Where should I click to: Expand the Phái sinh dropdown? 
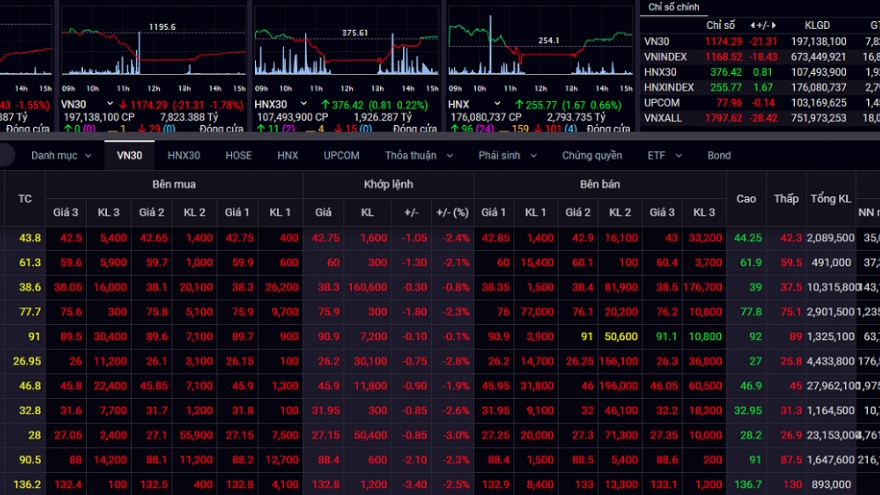[506, 156]
